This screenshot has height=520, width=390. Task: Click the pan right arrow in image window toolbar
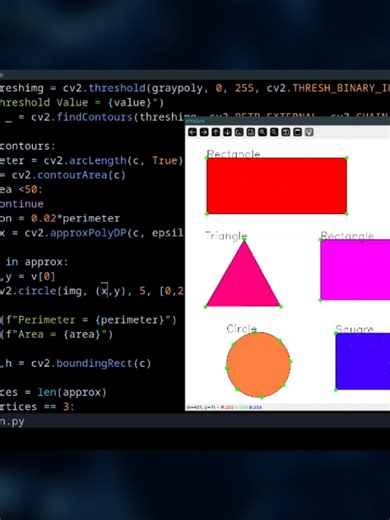point(204,132)
